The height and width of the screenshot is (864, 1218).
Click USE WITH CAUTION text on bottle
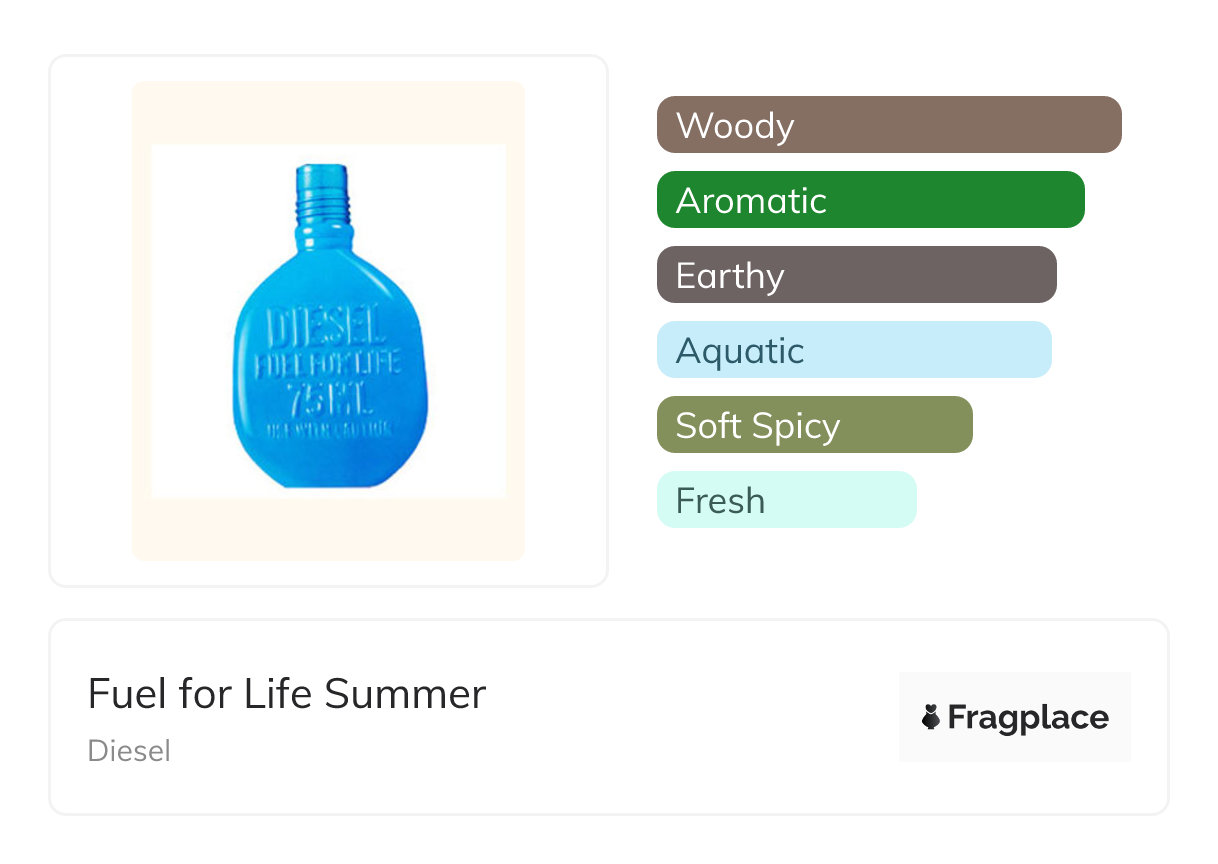coord(327,431)
